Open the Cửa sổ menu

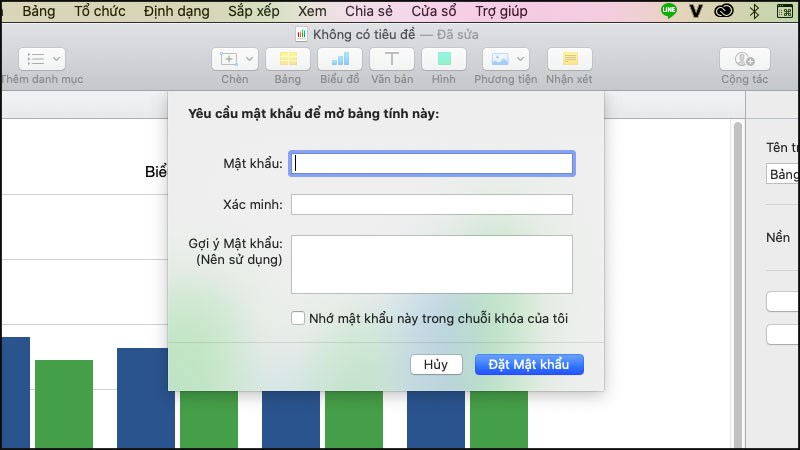coord(434,11)
